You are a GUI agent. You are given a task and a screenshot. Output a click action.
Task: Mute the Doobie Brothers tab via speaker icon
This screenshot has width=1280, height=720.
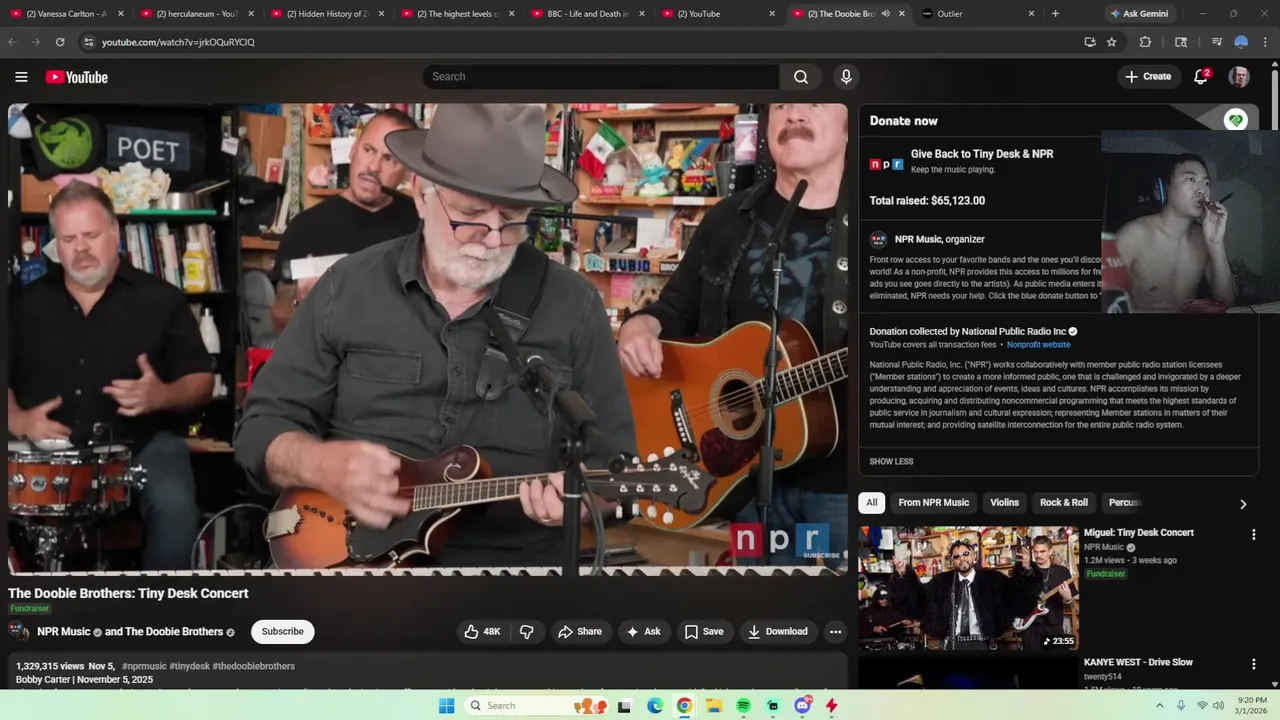click(885, 14)
